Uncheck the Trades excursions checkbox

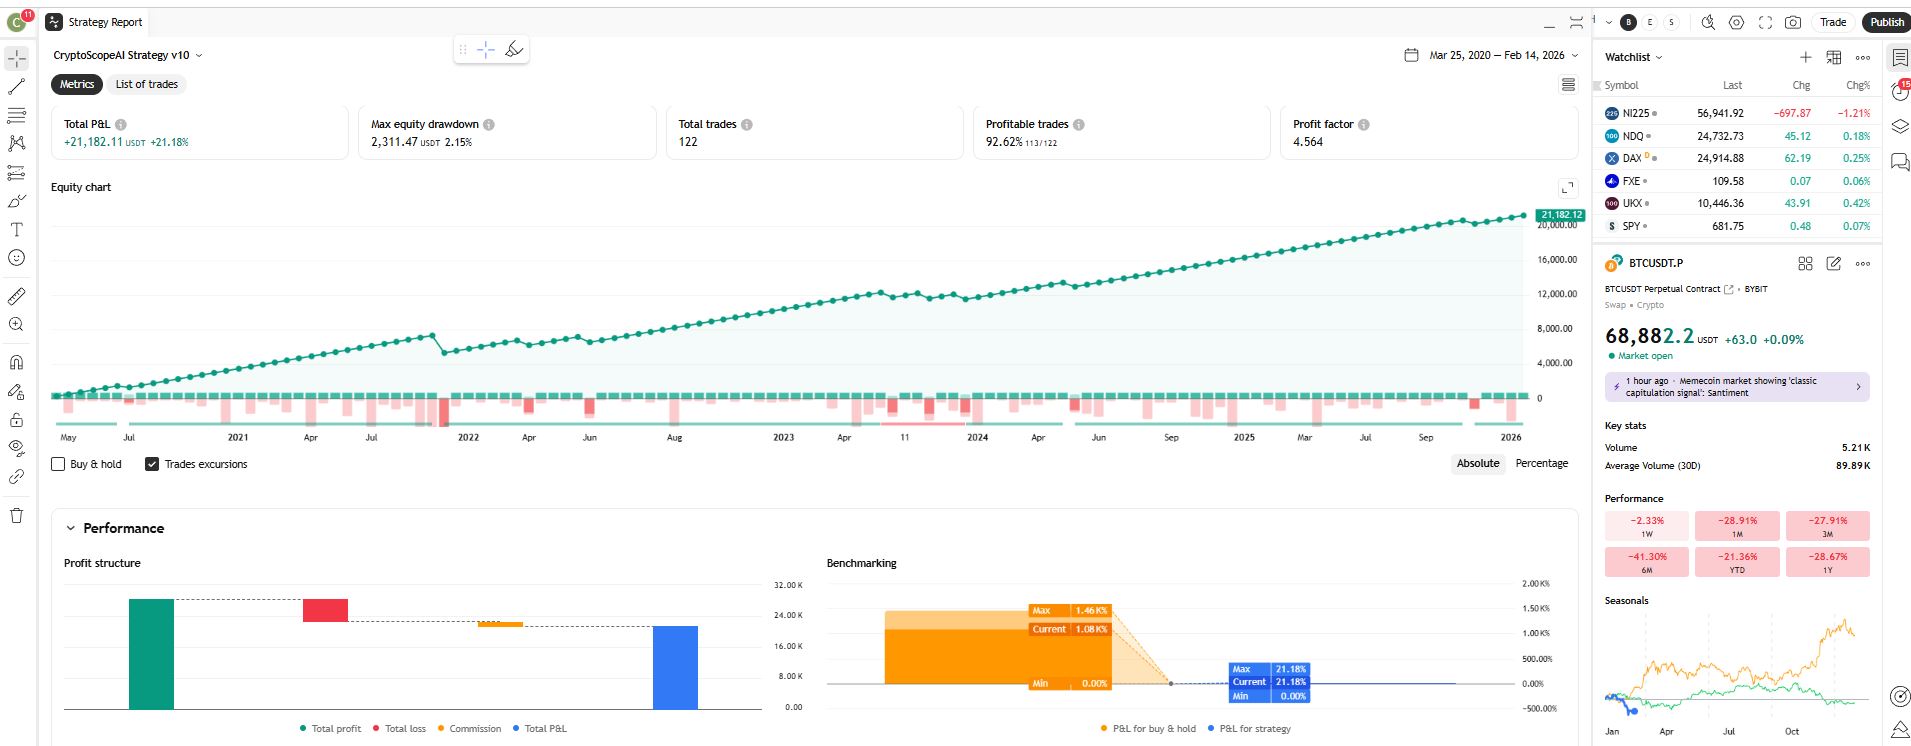(x=152, y=464)
